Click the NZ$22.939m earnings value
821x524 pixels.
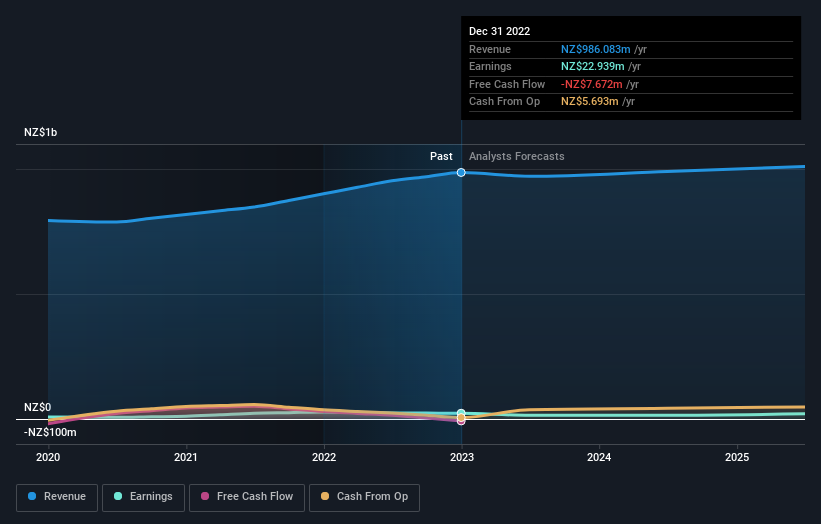593,66
